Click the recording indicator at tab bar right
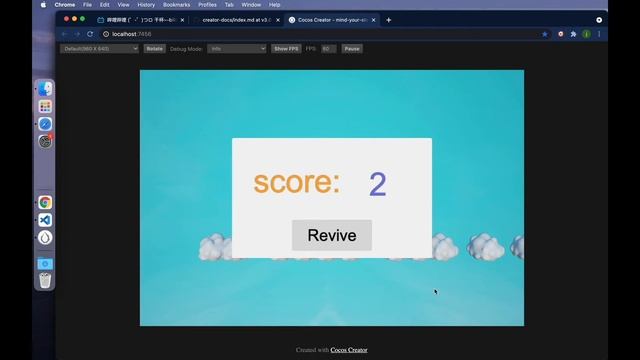640x360 pixels. coord(599,20)
